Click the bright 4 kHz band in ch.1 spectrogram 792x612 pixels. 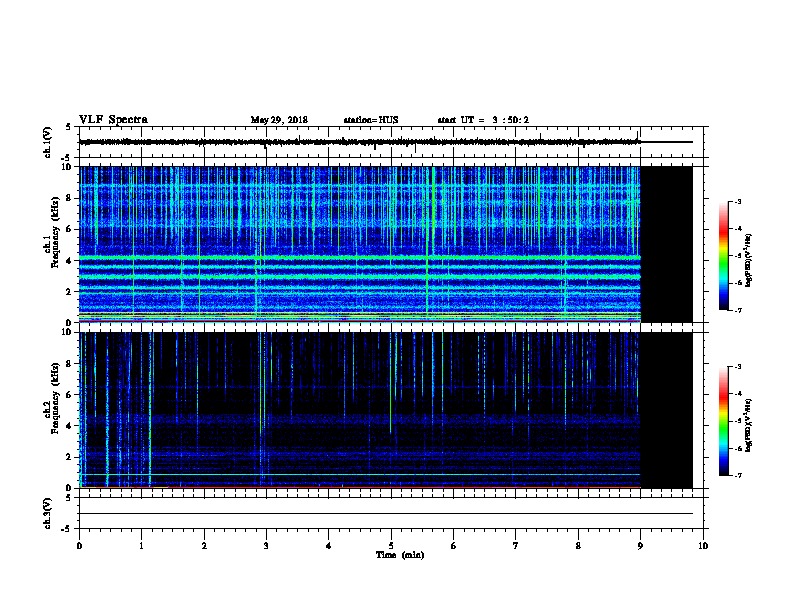click(360, 258)
